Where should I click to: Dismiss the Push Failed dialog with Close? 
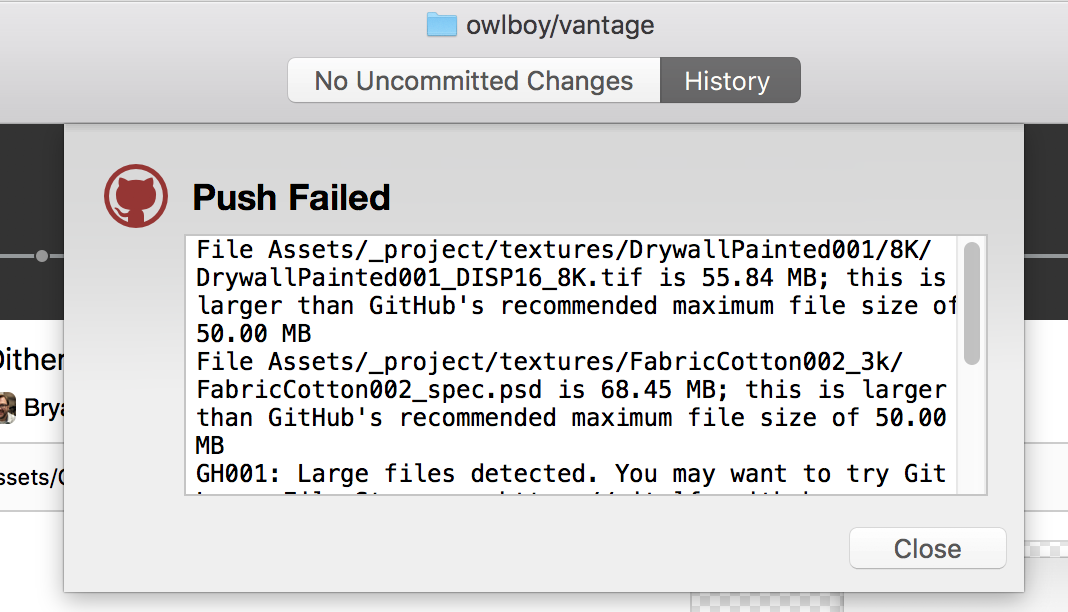pos(927,548)
